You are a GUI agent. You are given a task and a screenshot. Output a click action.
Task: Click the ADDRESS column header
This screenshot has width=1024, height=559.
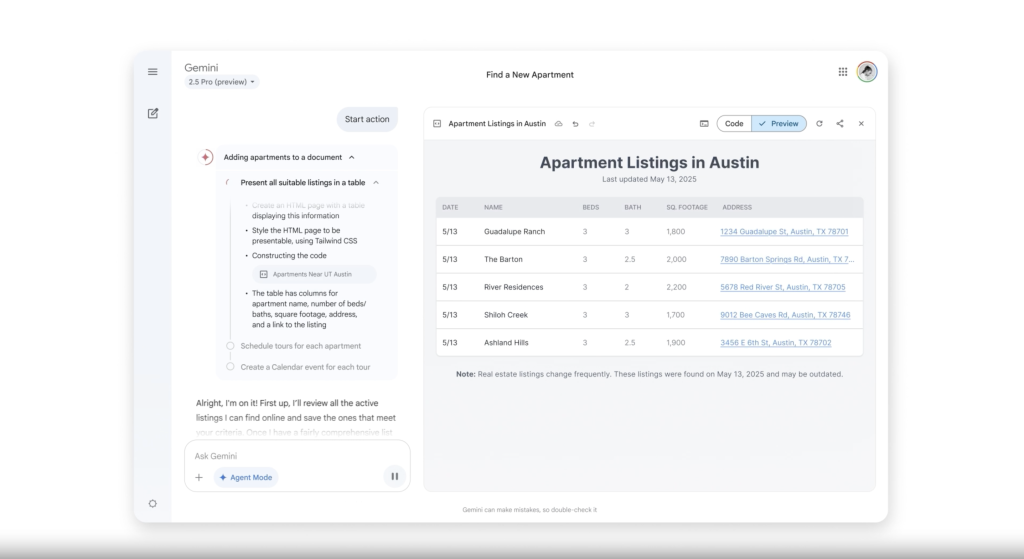pos(737,208)
